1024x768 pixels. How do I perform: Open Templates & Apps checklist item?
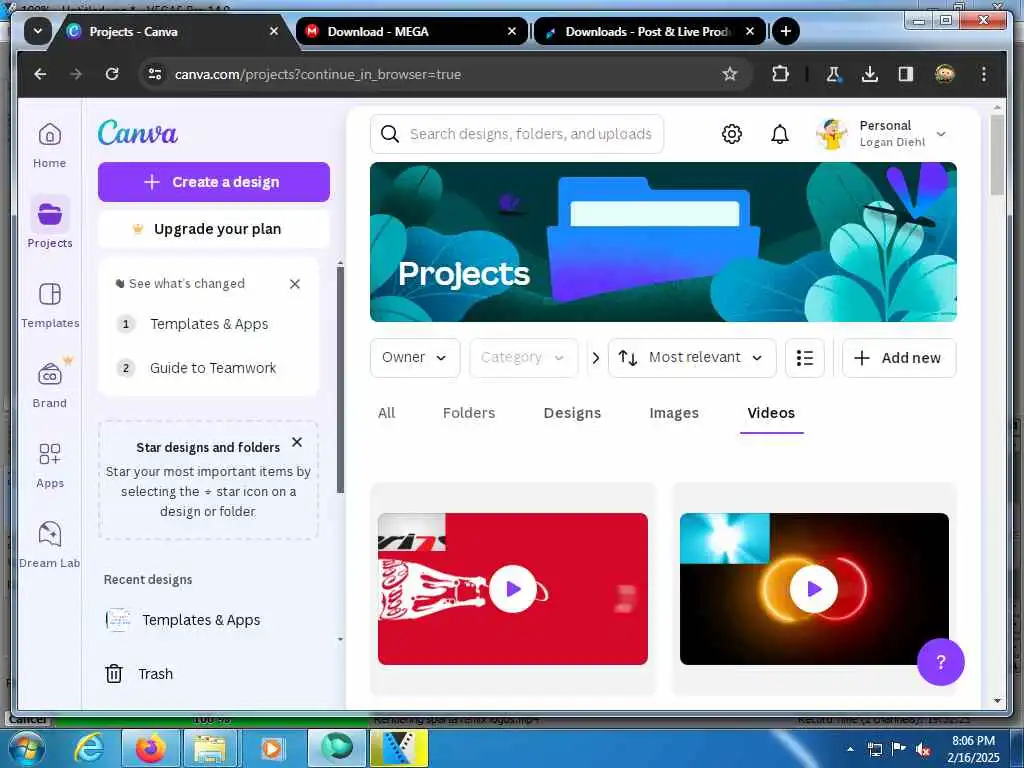tap(209, 324)
